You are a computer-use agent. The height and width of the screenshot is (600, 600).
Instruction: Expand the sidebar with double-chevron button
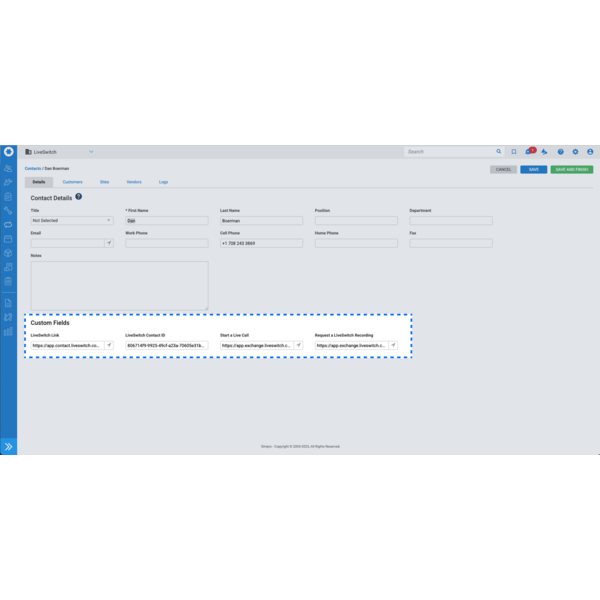(8, 446)
